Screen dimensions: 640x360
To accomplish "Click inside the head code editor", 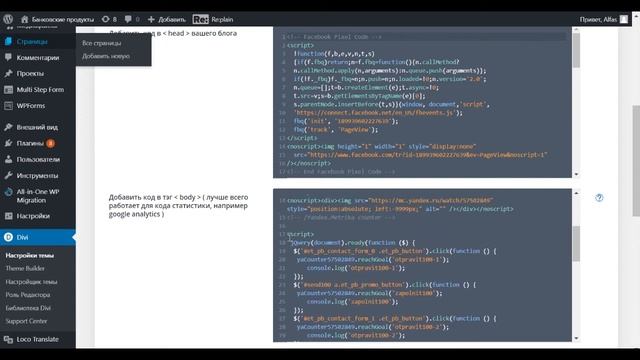I will coord(422,102).
